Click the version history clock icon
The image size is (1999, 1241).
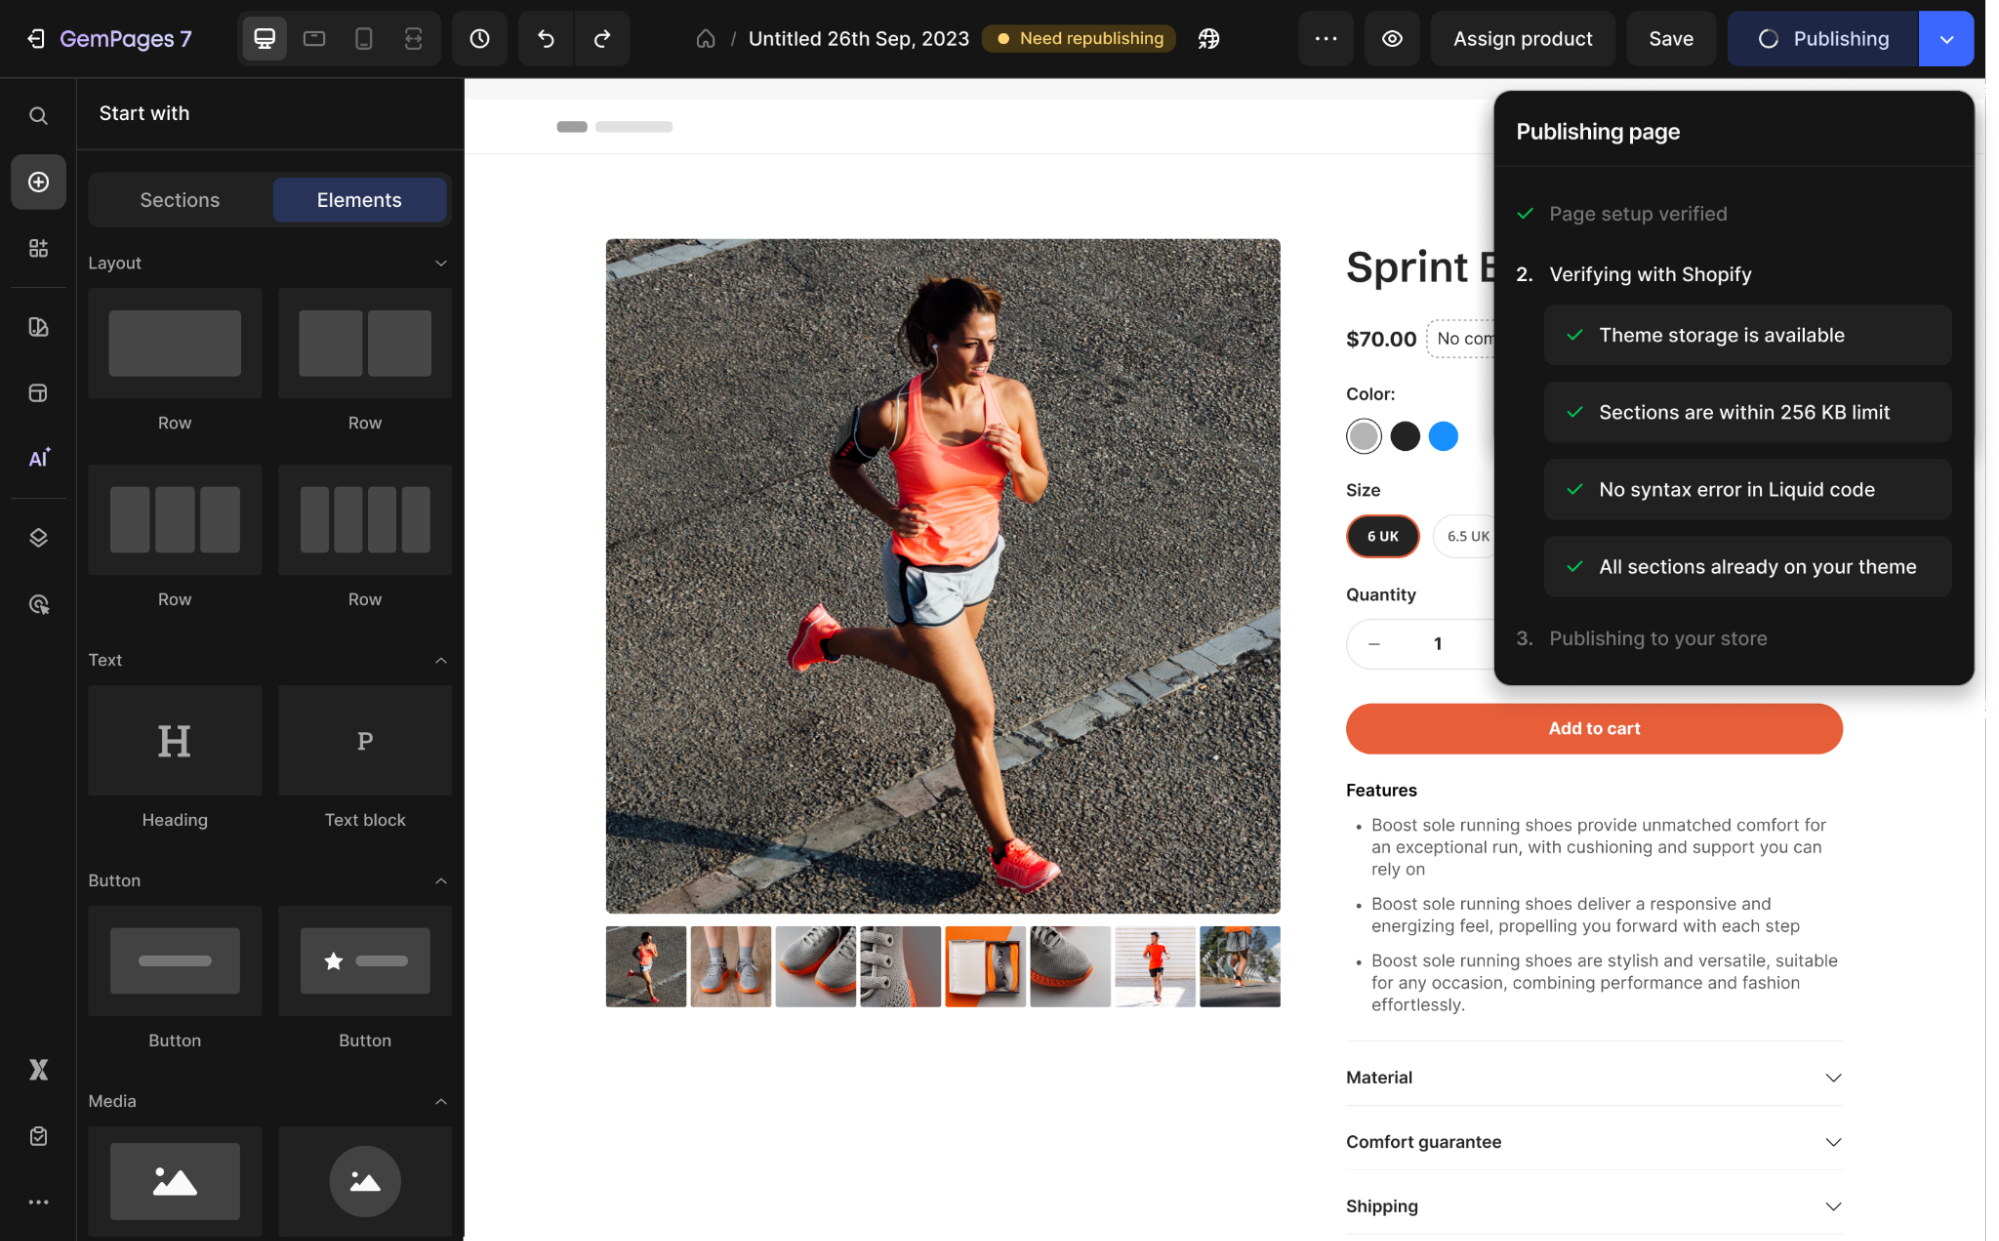pyautogui.click(x=480, y=39)
